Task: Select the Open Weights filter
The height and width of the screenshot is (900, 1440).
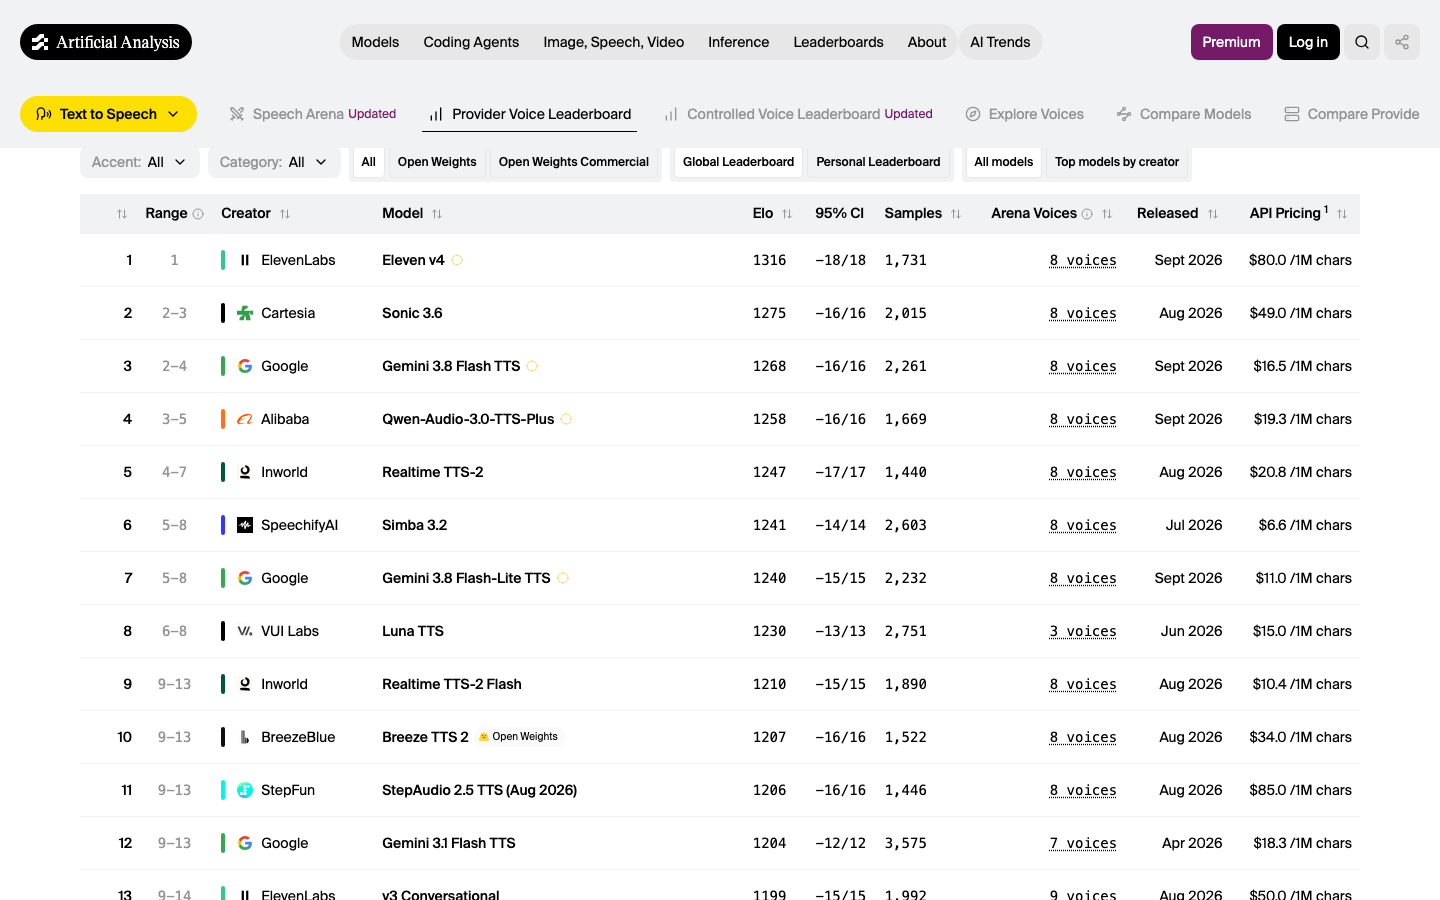Action: [437, 162]
